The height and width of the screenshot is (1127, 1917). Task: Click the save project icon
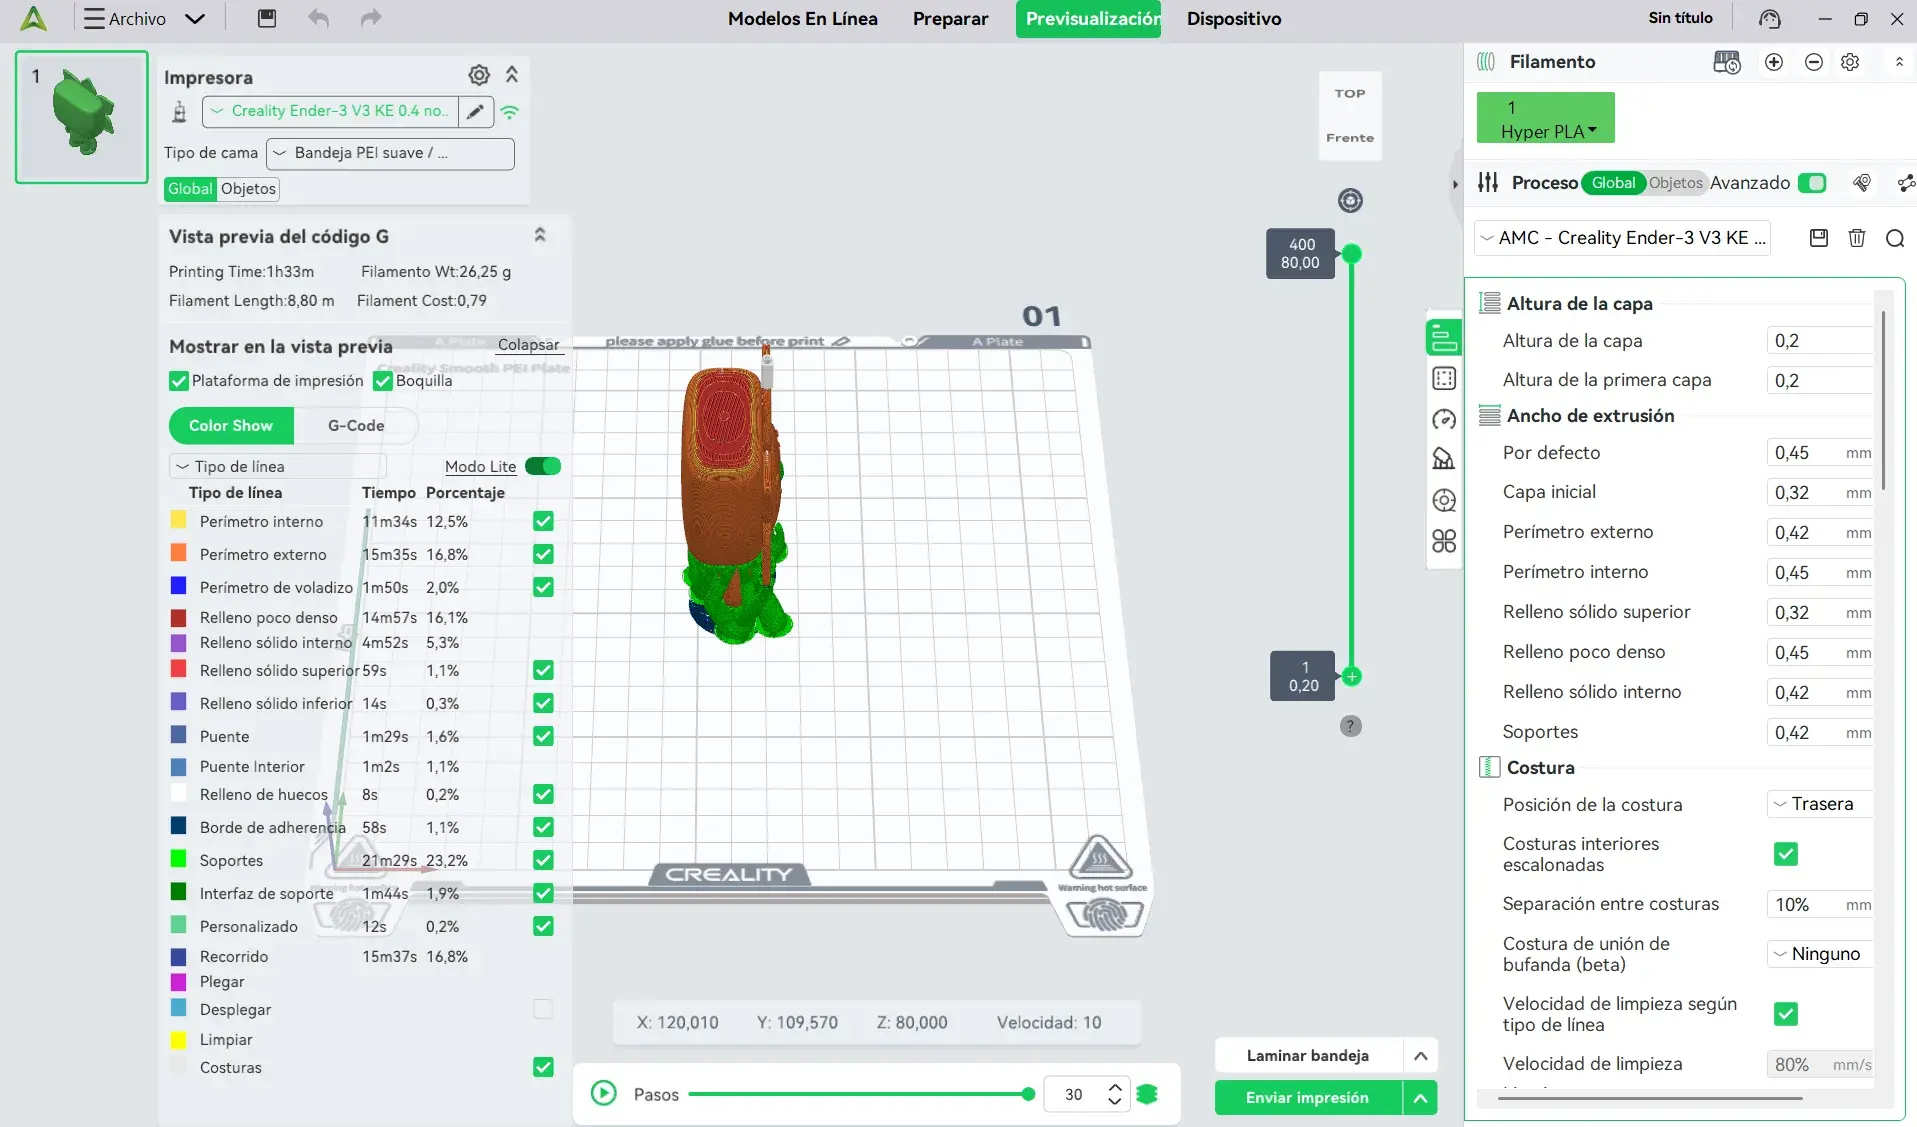tap(267, 18)
